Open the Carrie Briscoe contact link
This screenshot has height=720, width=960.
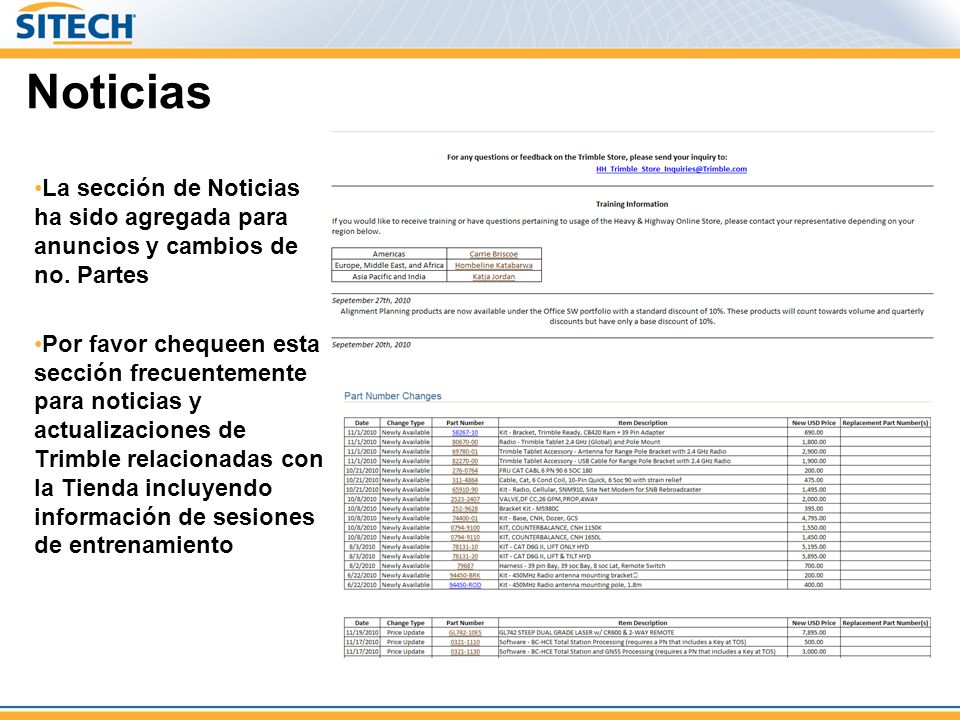493,253
